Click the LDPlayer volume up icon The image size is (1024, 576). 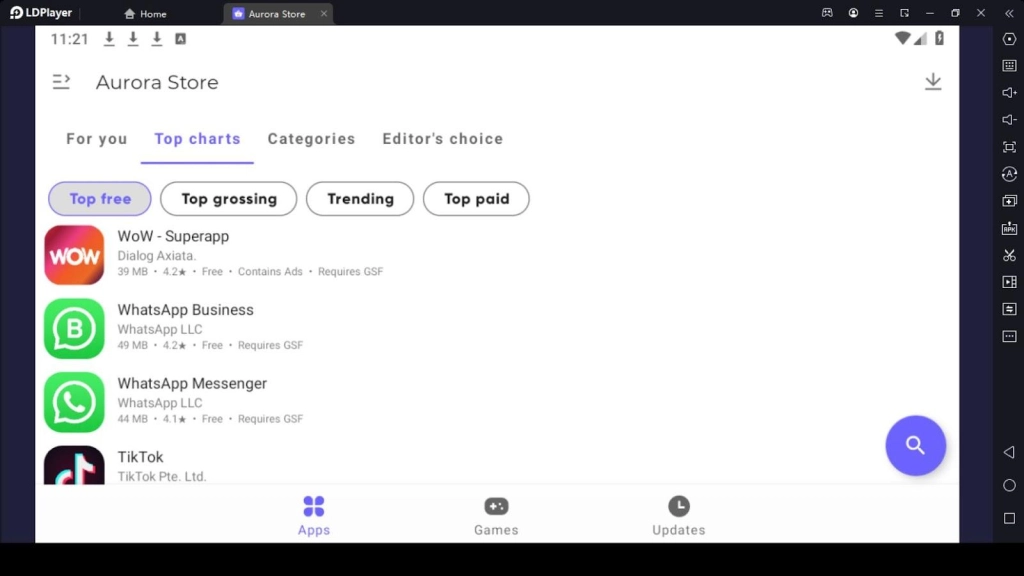[1009, 93]
